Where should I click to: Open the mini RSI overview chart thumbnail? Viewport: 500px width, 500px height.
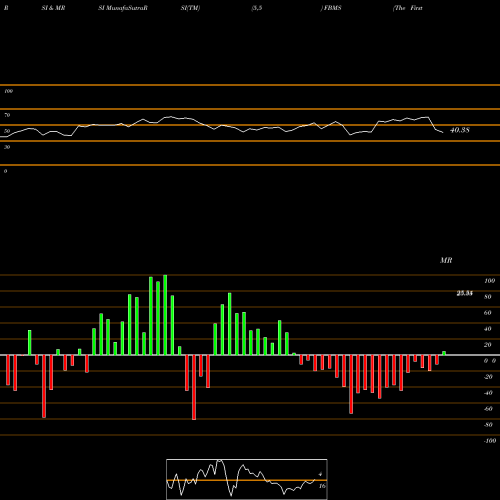click(x=247, y=479)
